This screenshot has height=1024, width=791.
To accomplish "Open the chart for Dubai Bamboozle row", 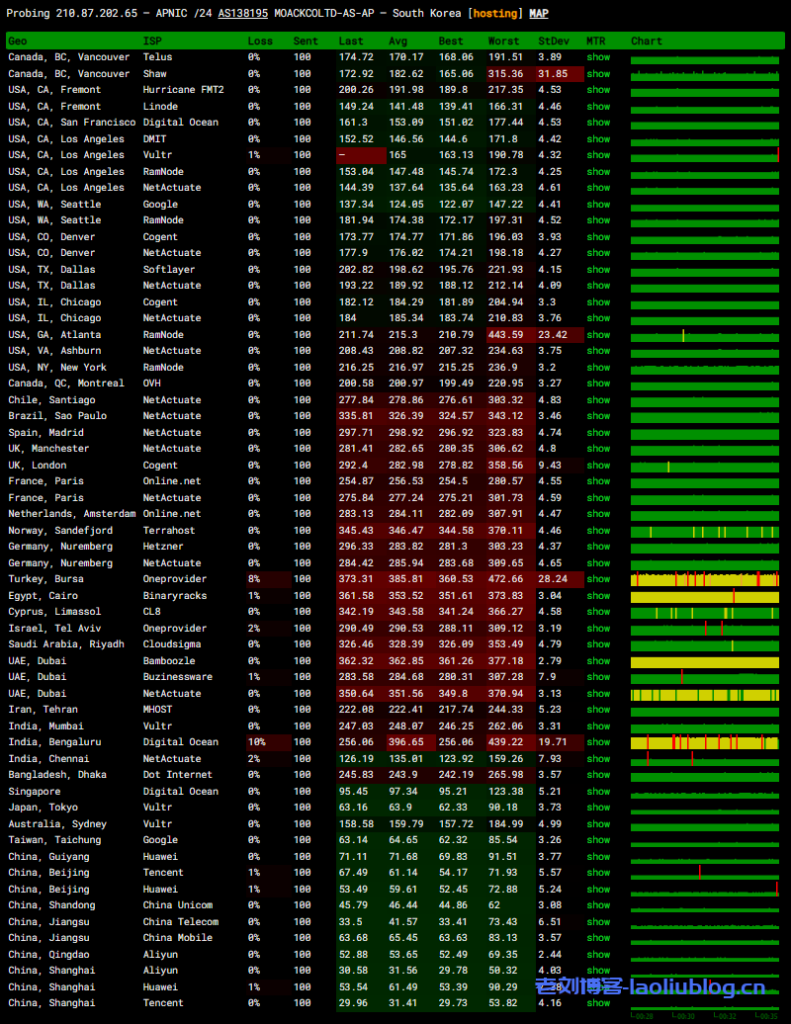I will click(705, 661).
